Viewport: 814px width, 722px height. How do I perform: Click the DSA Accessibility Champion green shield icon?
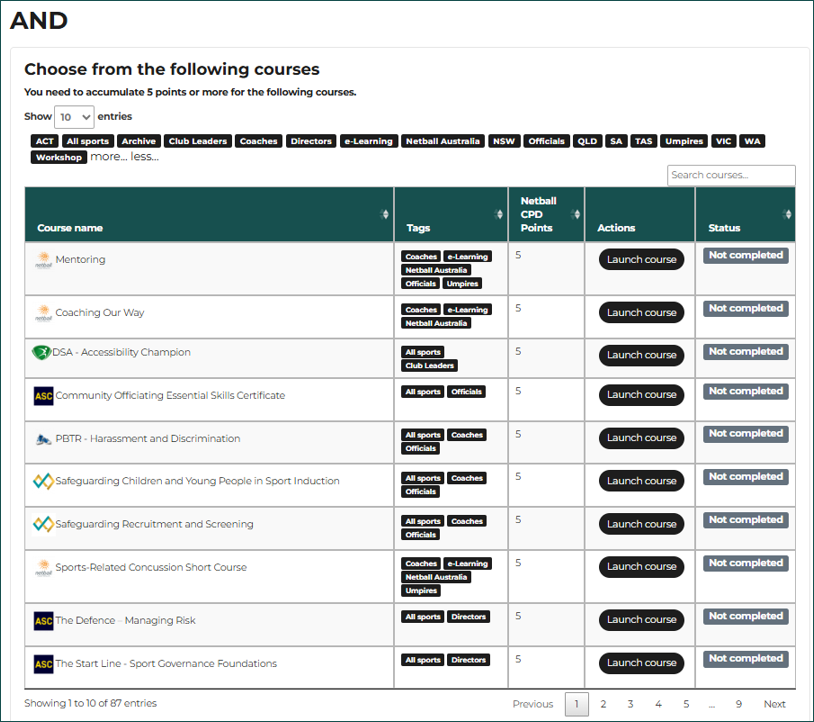coord(41,352)
